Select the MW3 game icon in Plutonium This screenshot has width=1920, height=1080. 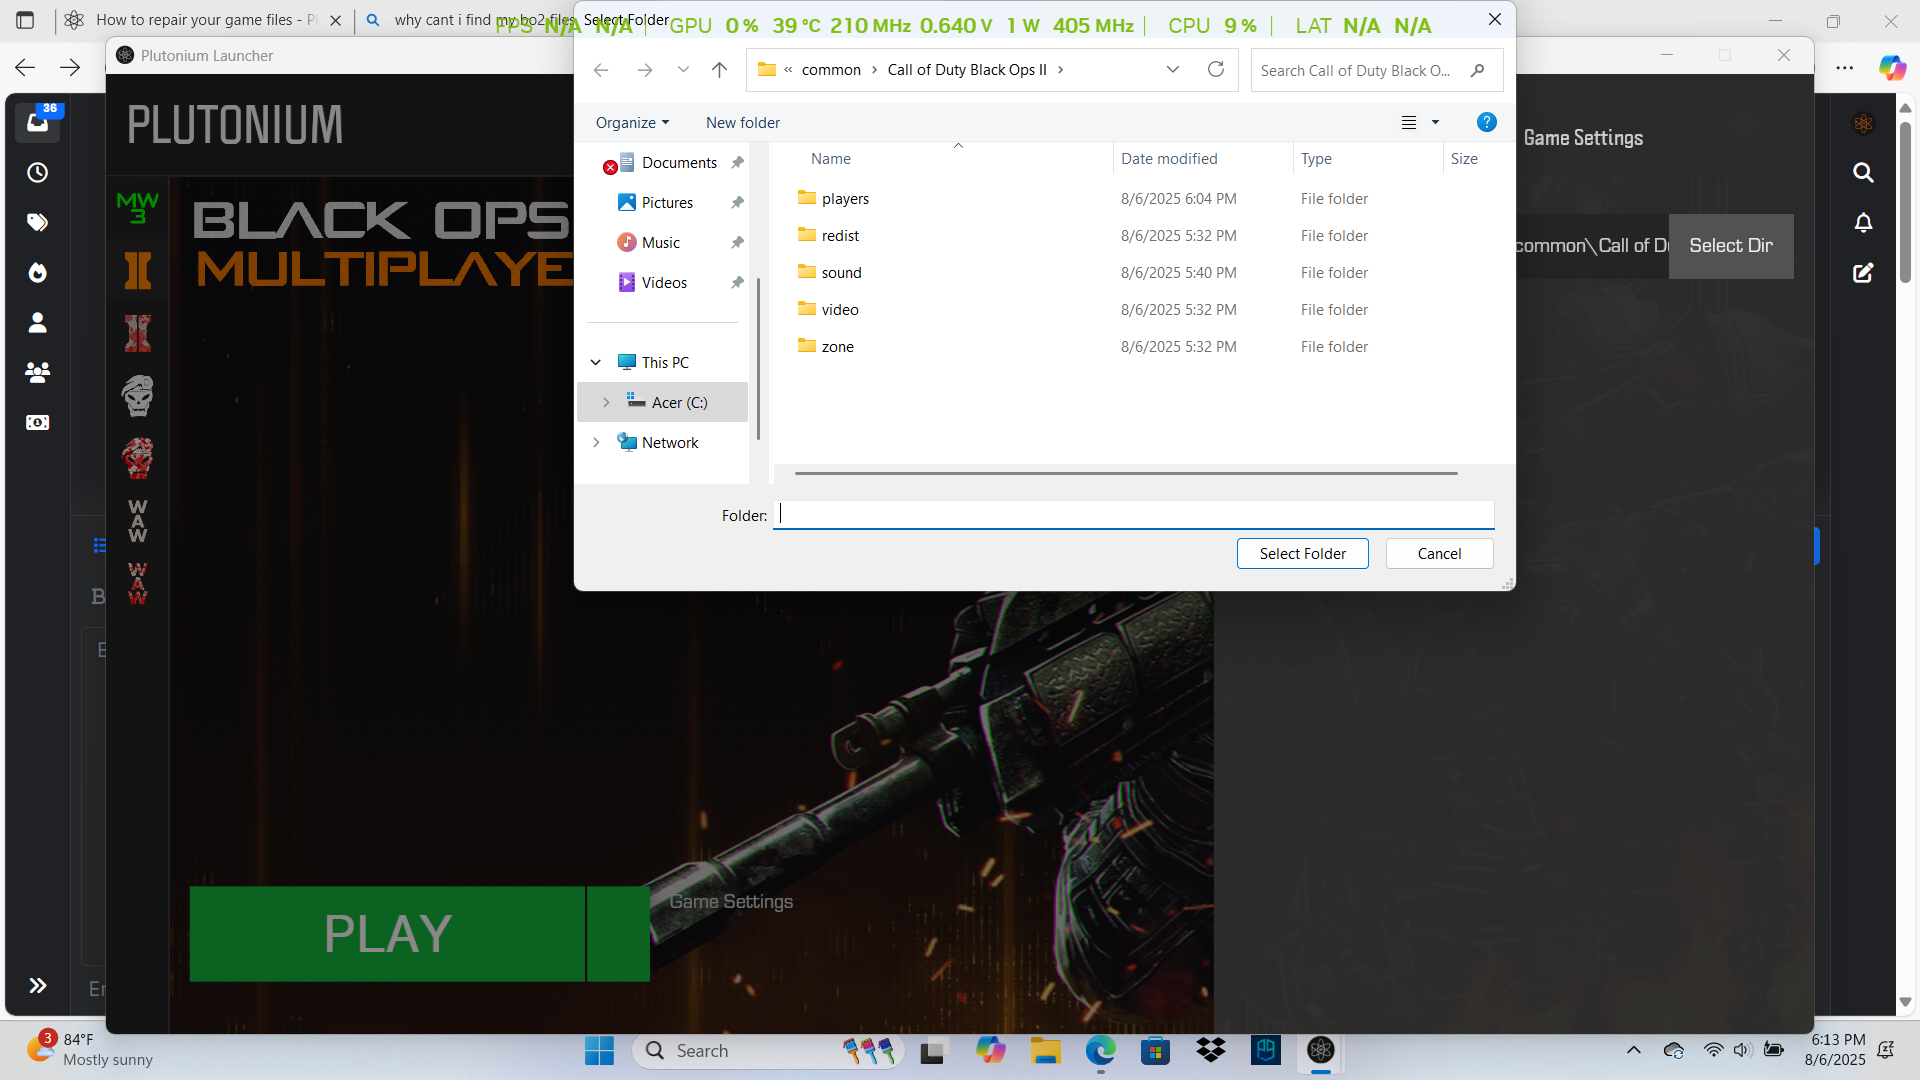click(137, 207)
